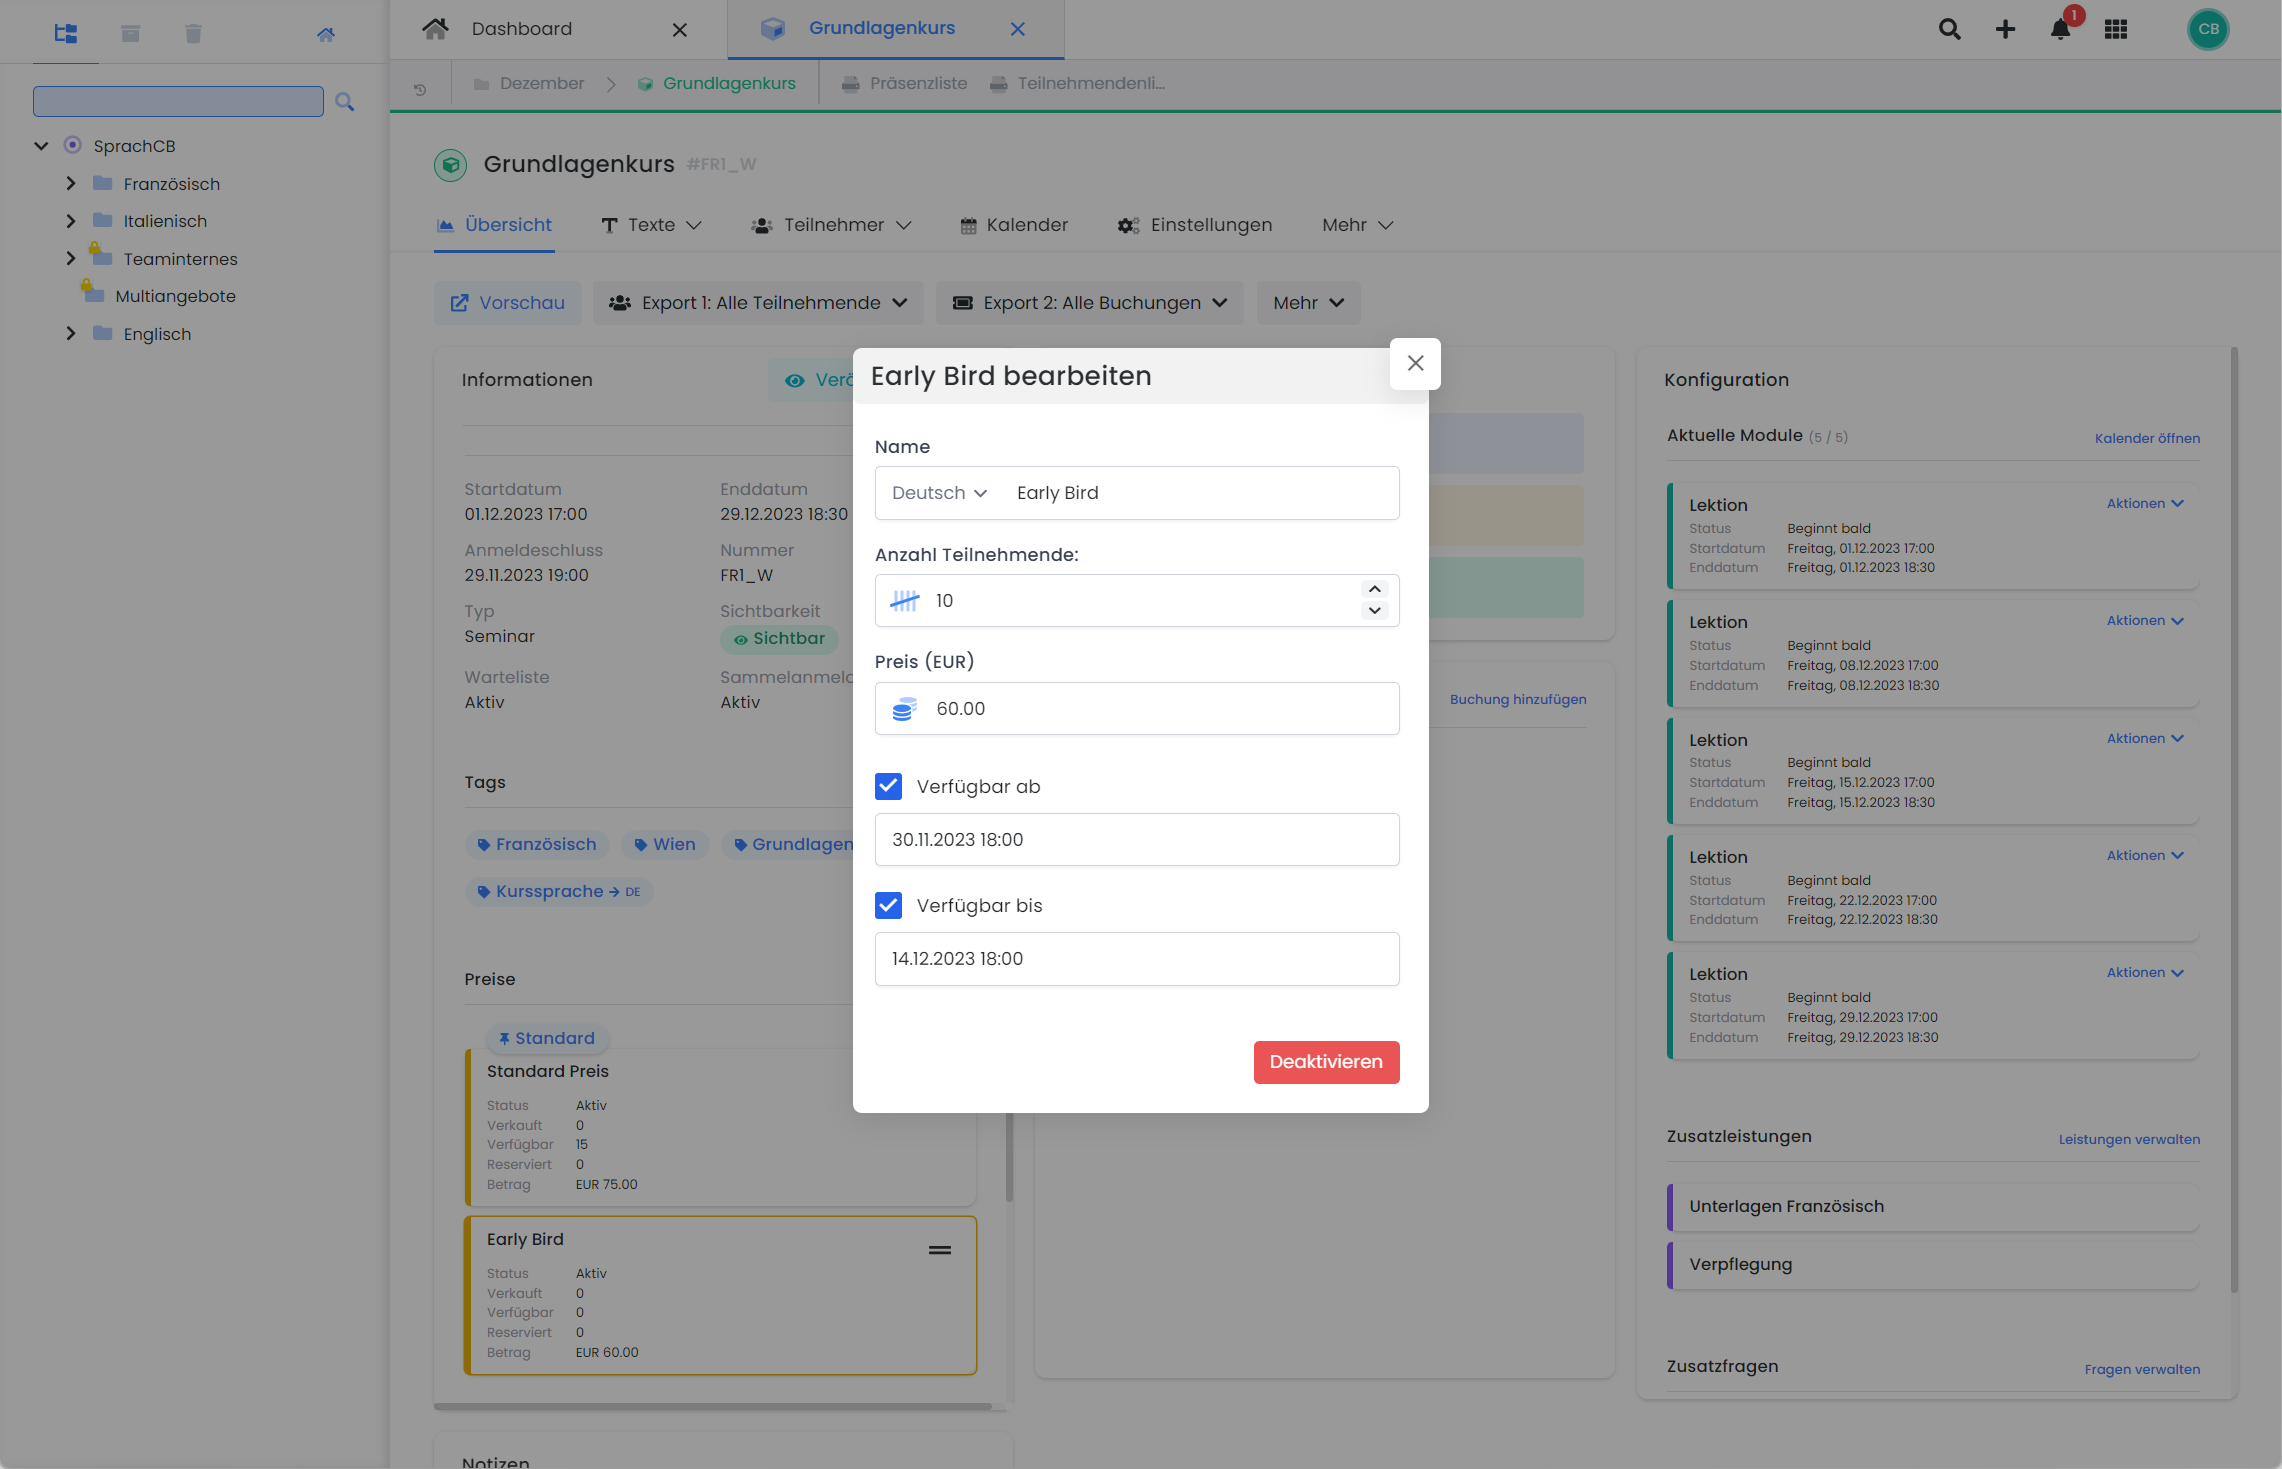Uncheck the Verfügbar bis checkbox

point(888,905)
